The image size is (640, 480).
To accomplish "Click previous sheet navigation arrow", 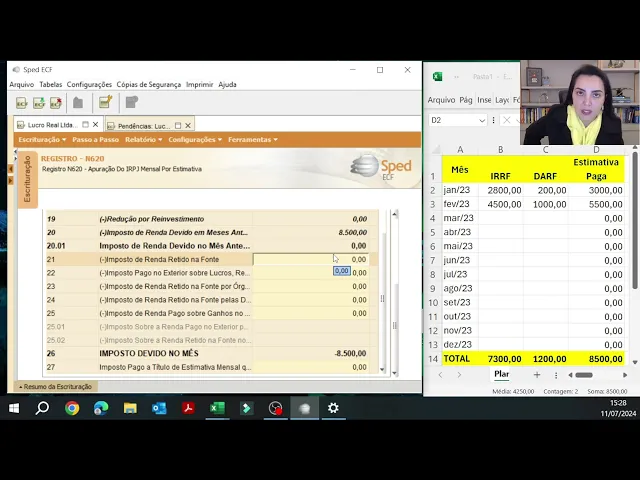I will coord(440,375).
